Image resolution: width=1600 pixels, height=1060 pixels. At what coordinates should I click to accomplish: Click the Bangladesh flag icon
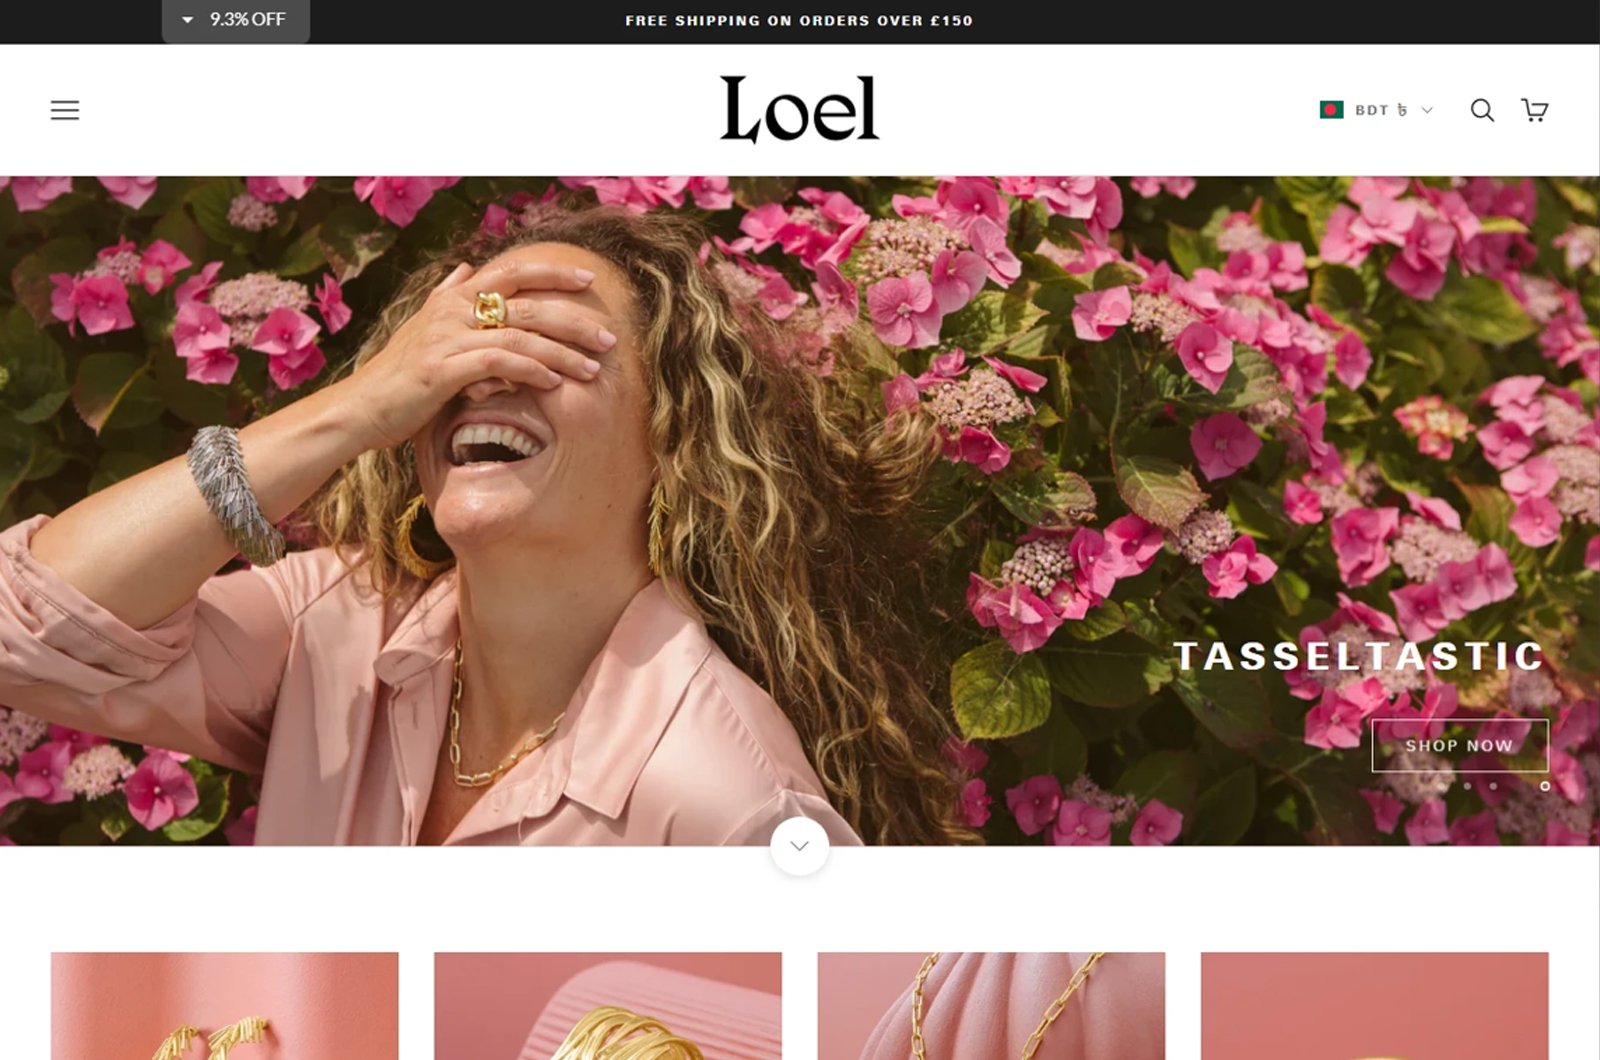(1331, 110)
